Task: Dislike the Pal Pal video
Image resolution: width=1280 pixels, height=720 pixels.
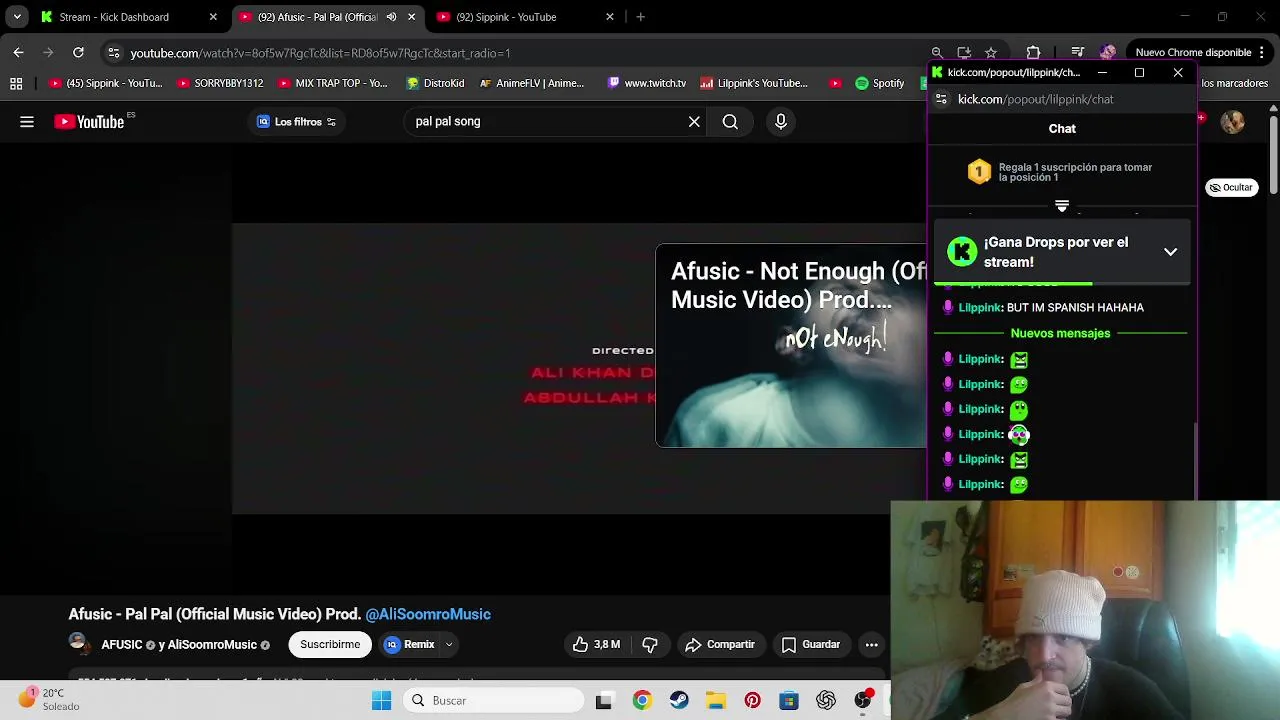Action: tap(650, 645)
